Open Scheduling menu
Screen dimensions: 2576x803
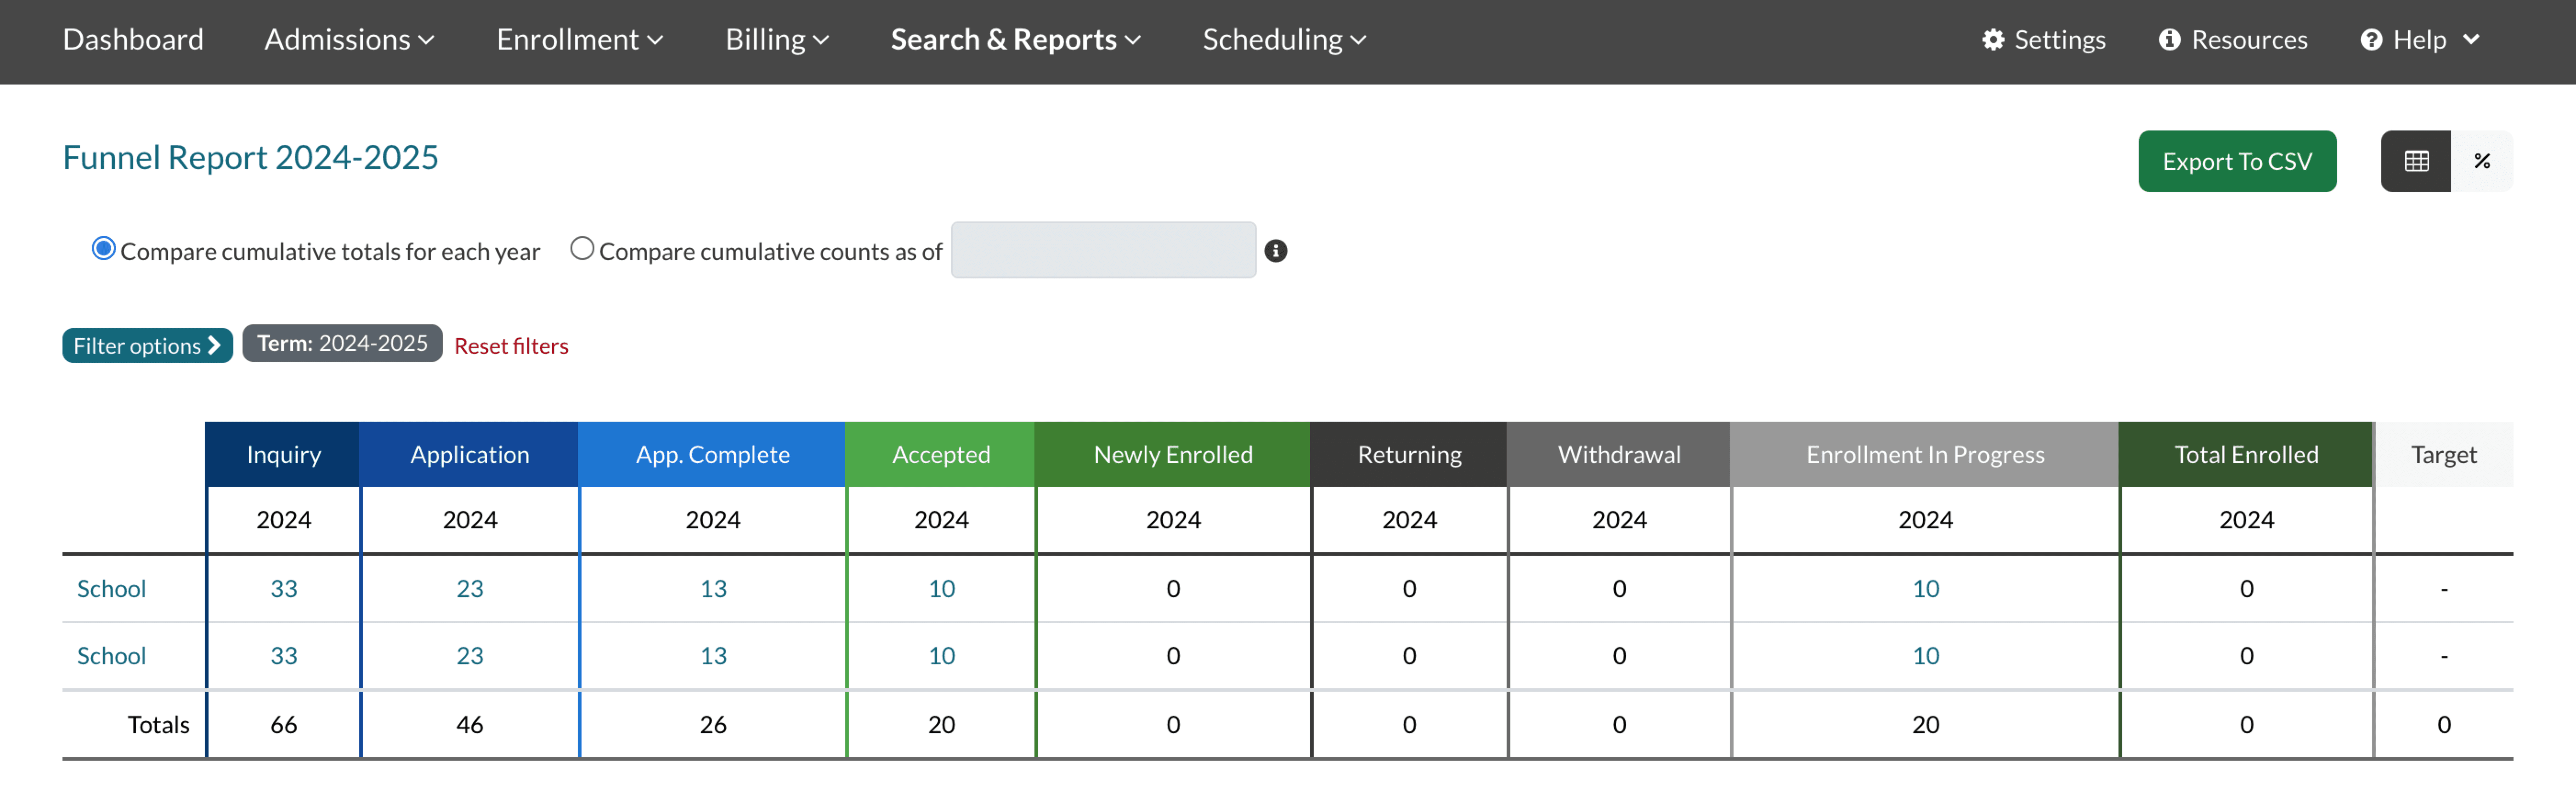(1283, 40)
